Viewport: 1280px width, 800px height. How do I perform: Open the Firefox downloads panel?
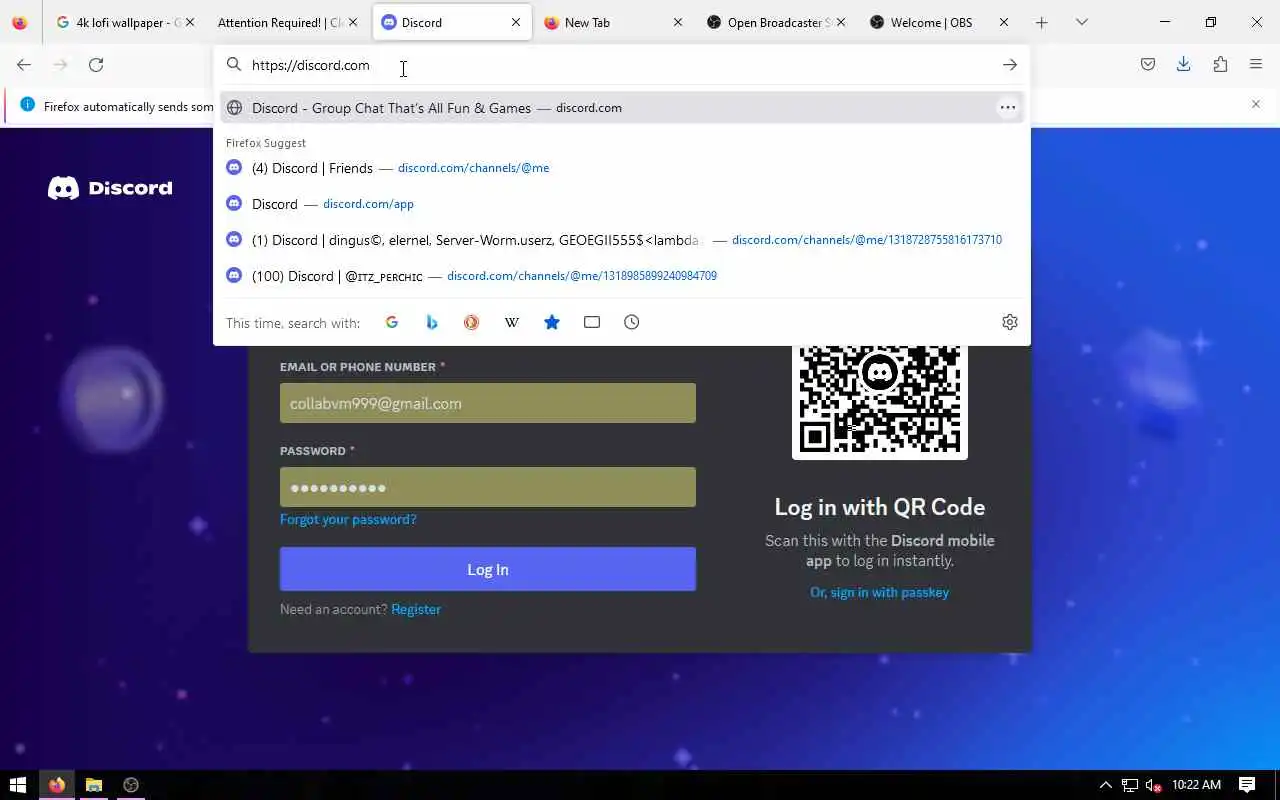[x=1184, y=65]
